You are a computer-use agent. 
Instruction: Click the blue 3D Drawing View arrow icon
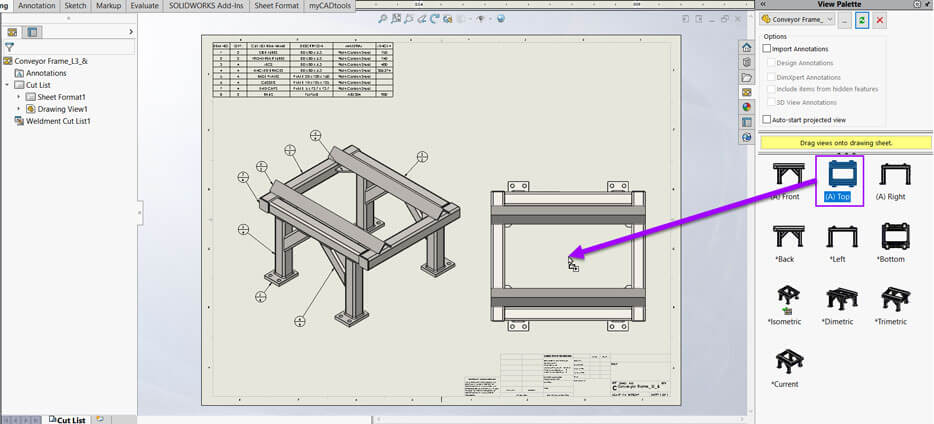[x=435, y=19]
